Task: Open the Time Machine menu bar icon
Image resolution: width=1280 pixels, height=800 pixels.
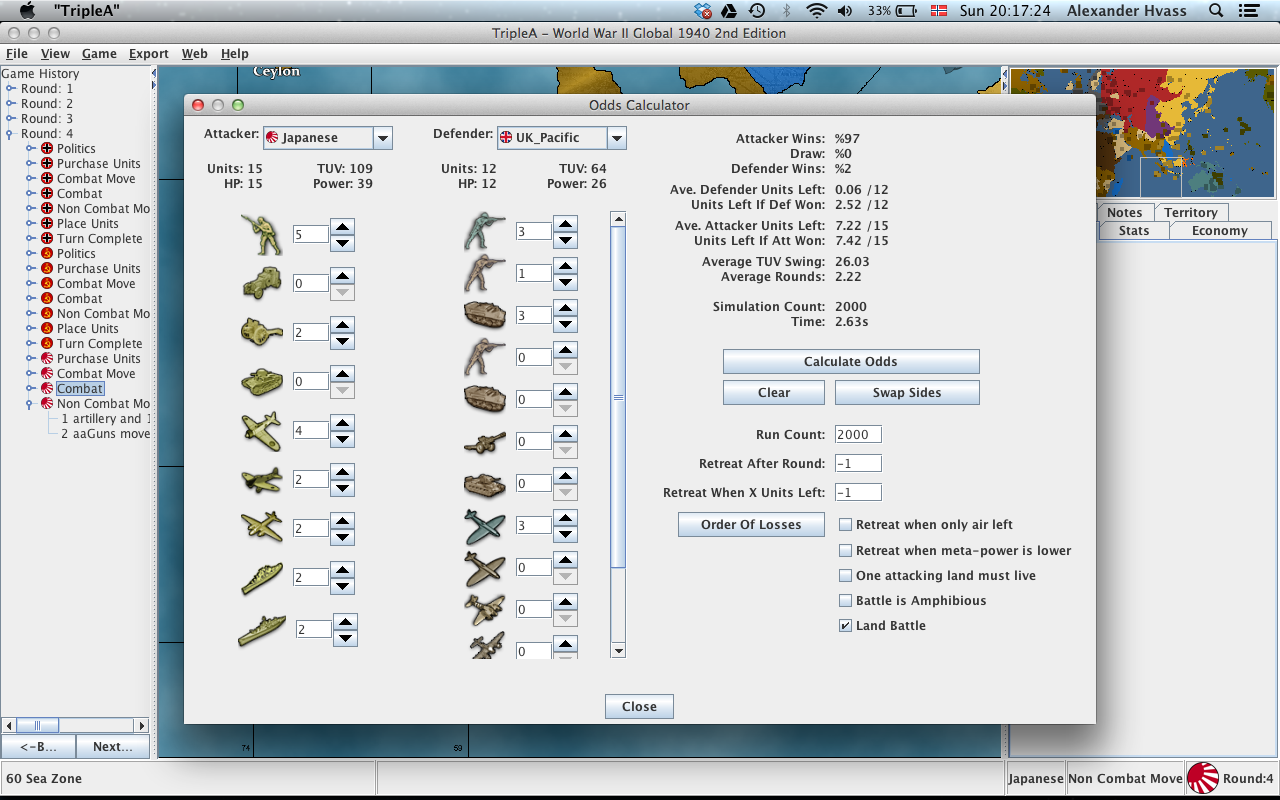Action: [757, 11]
